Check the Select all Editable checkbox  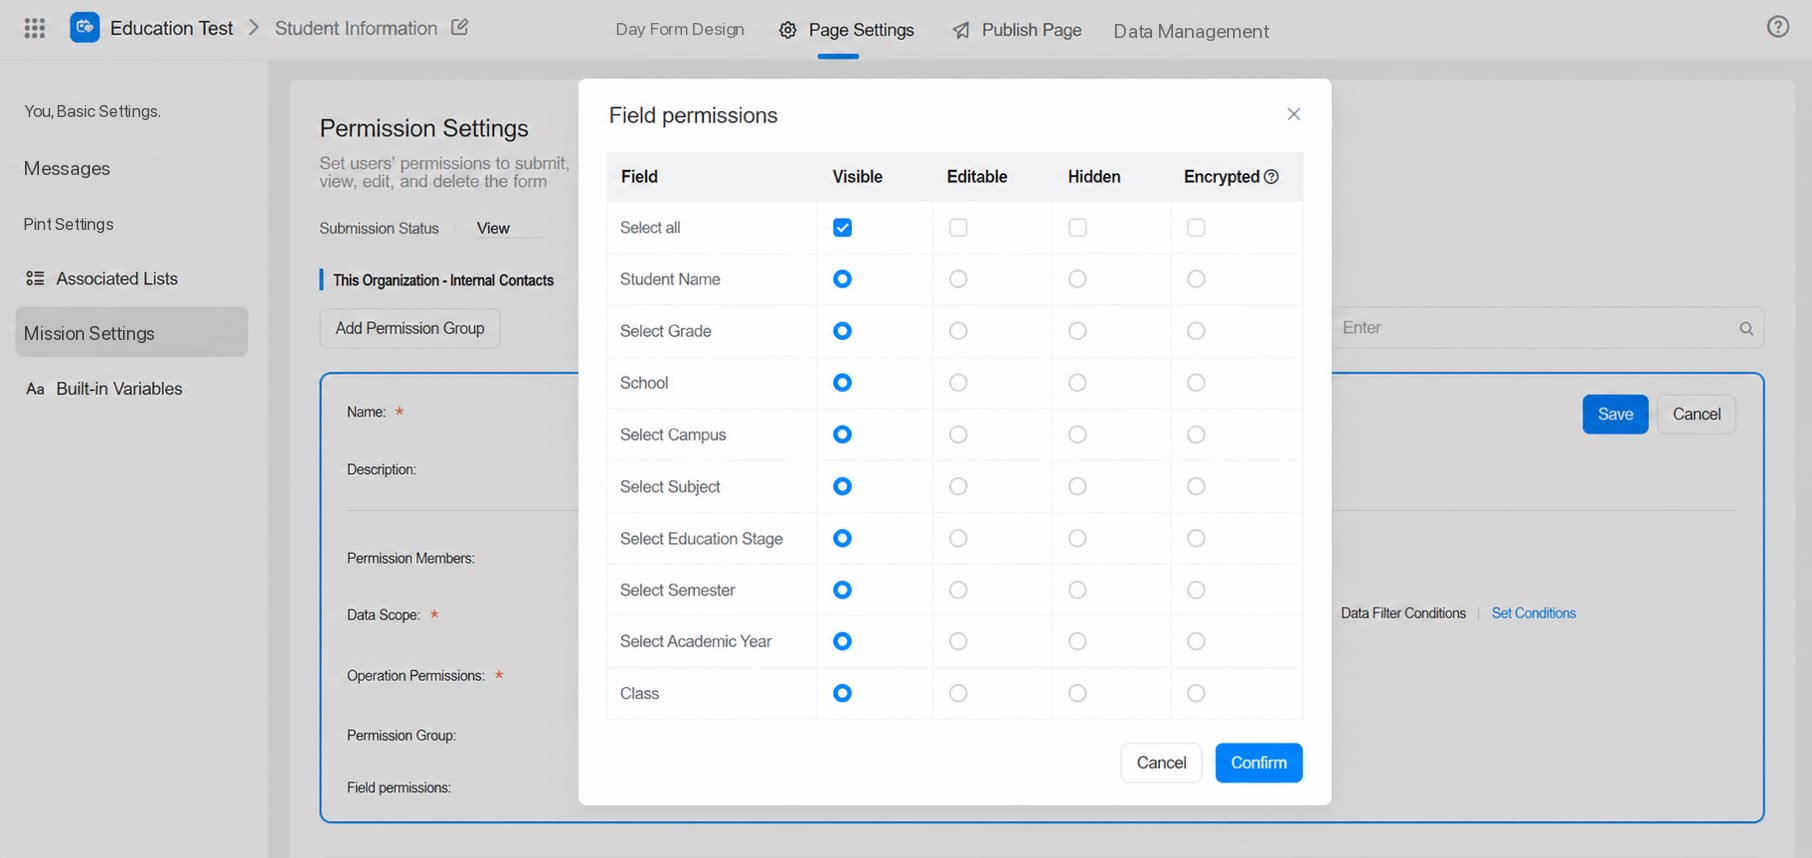(x=958, y=228)
